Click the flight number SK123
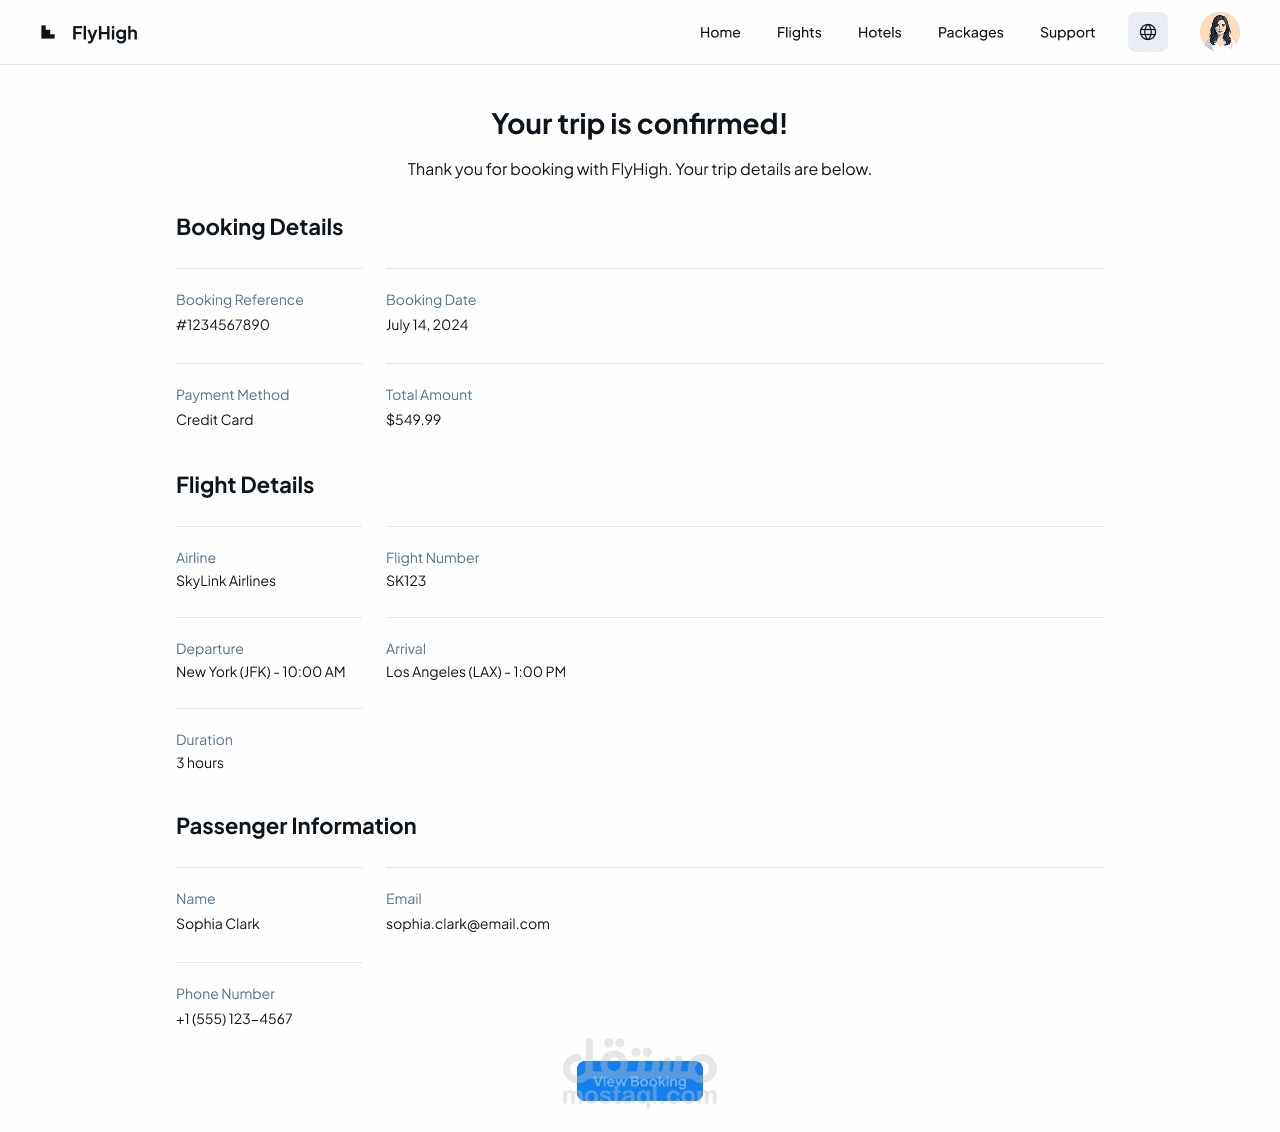This screenshot has height=1132, width=1280. pos(406,581)
